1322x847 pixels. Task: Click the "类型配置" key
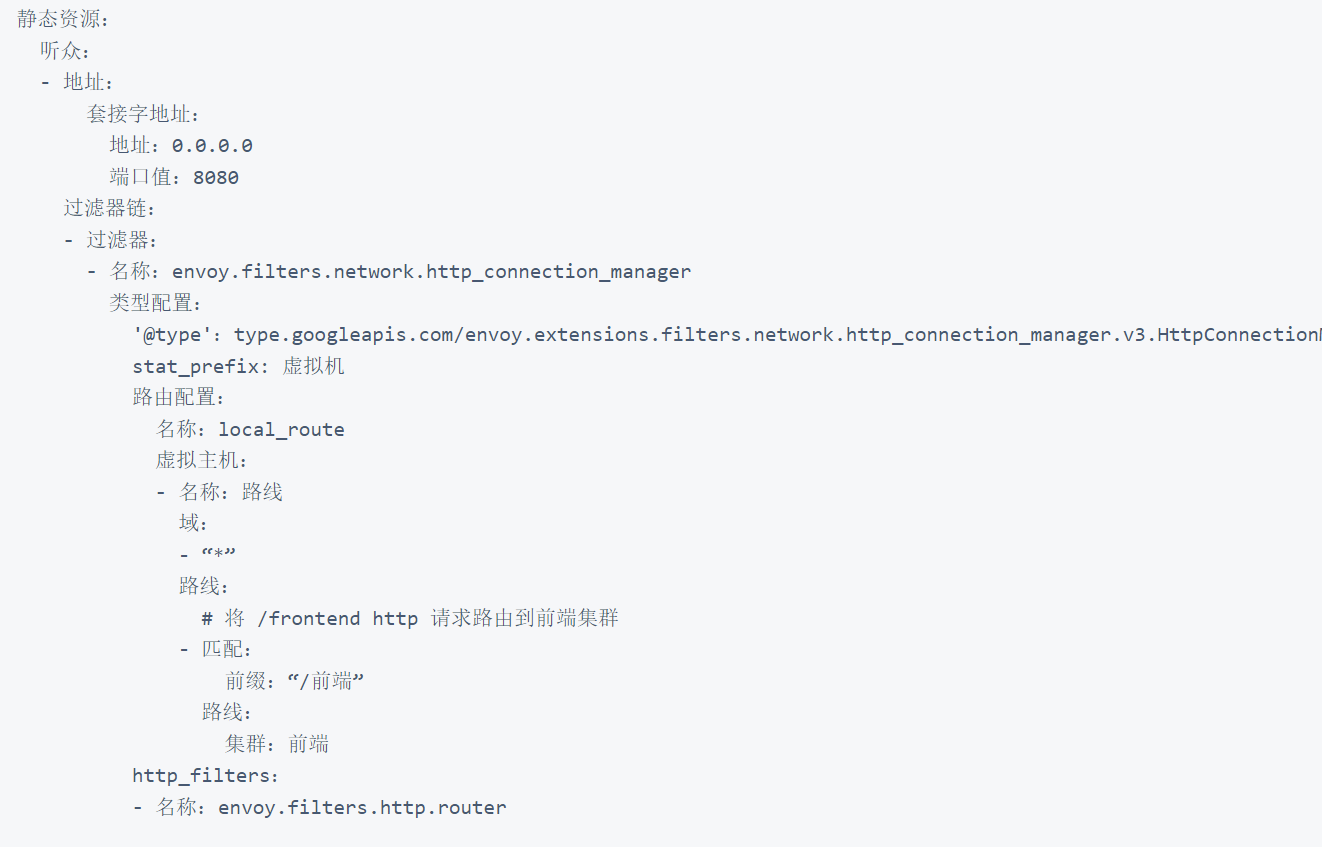pos(155,303)
